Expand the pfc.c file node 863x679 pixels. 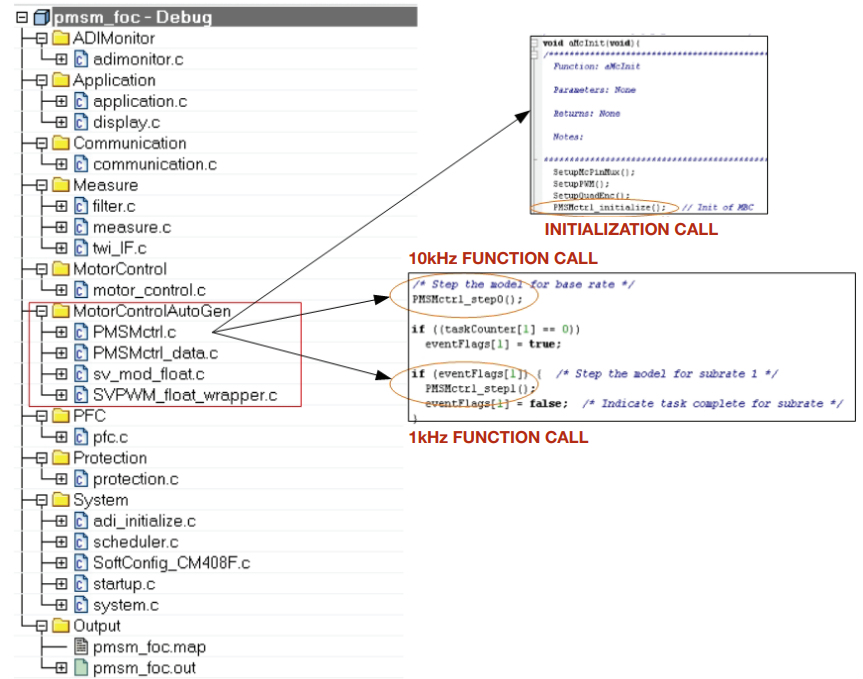pos(61,437)
